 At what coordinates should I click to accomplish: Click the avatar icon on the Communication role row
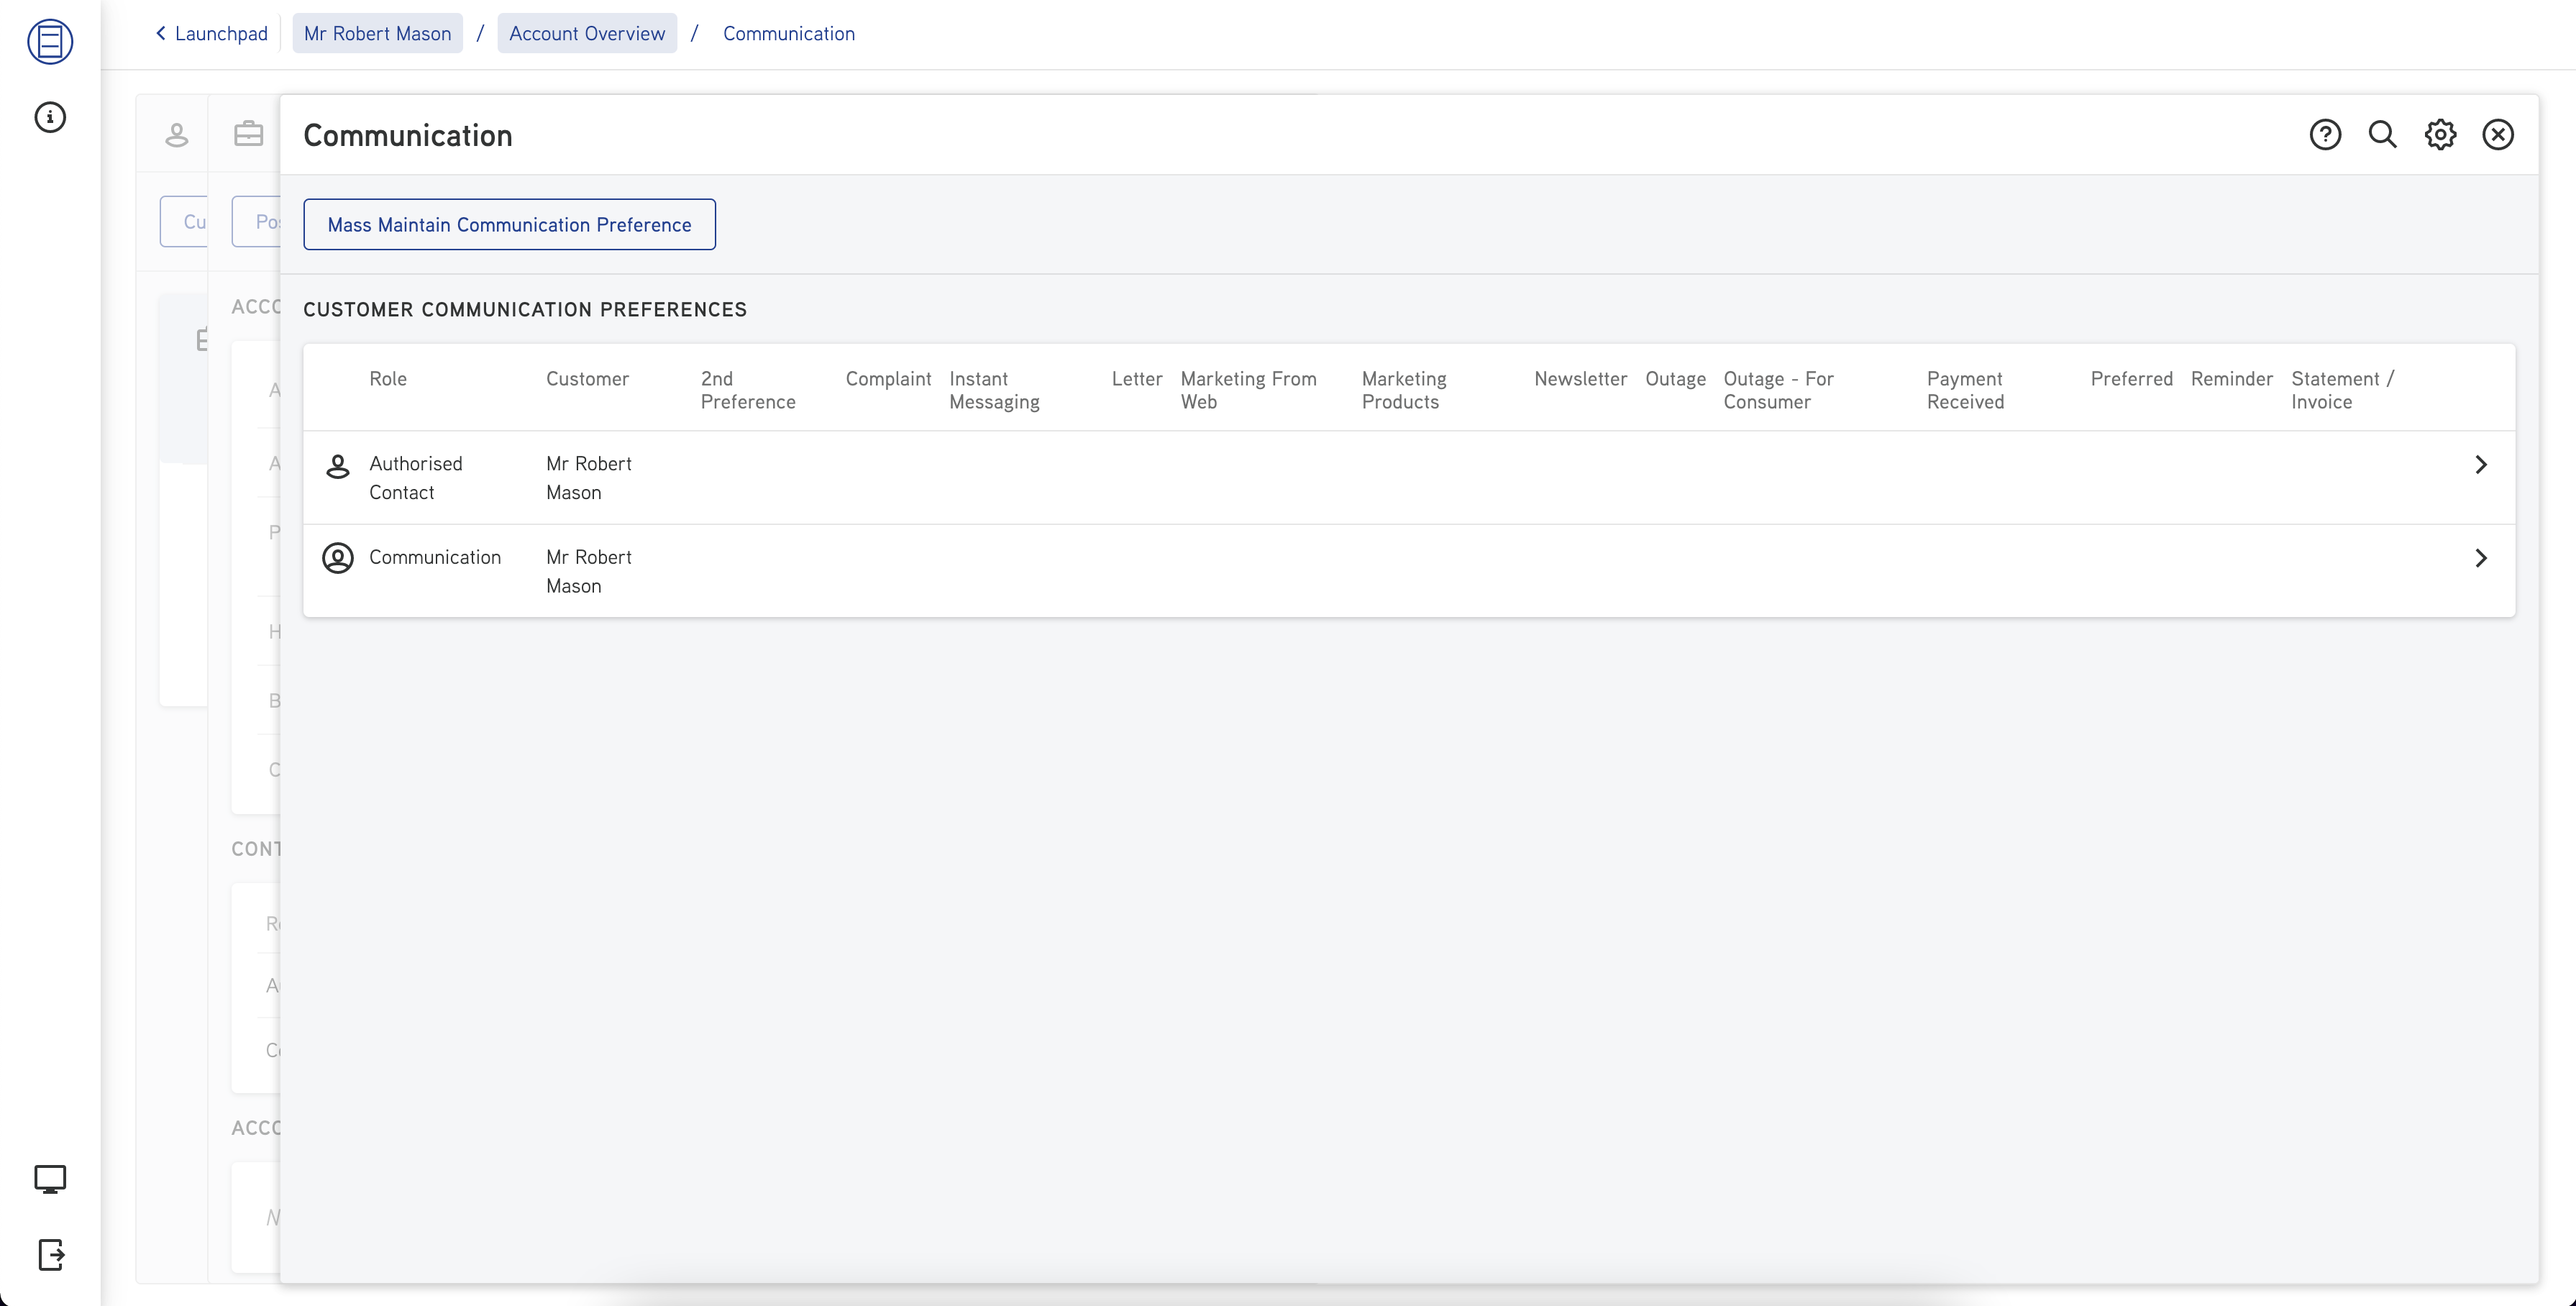pos(336,558)
